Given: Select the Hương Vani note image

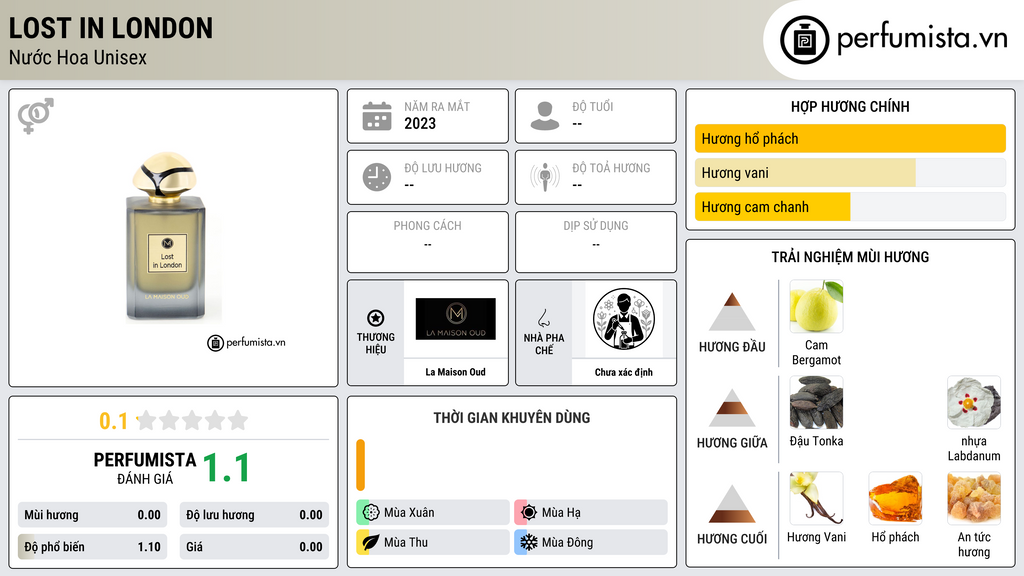Looking at the screenshot, I should tap(816, 498).
